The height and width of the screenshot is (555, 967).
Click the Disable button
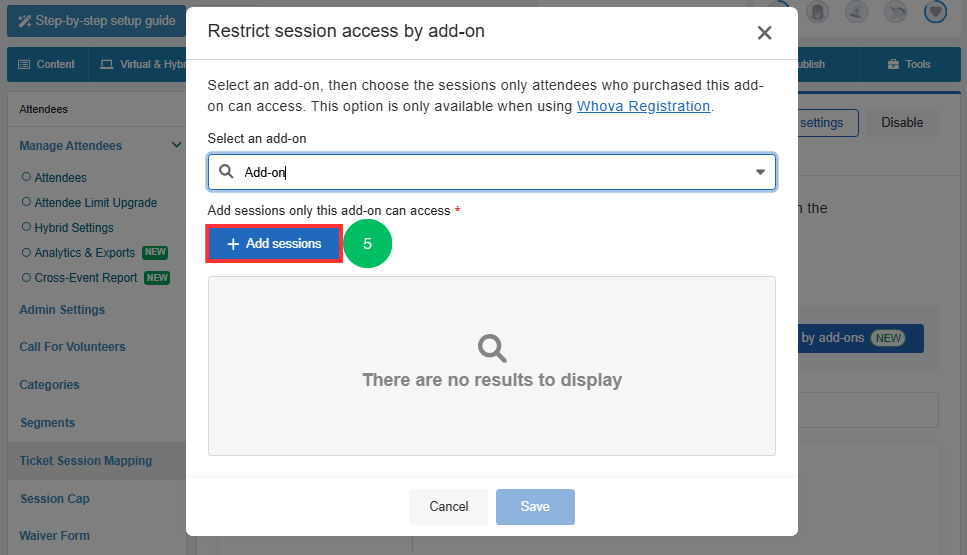pyautogui.click(x=902, y=123)
